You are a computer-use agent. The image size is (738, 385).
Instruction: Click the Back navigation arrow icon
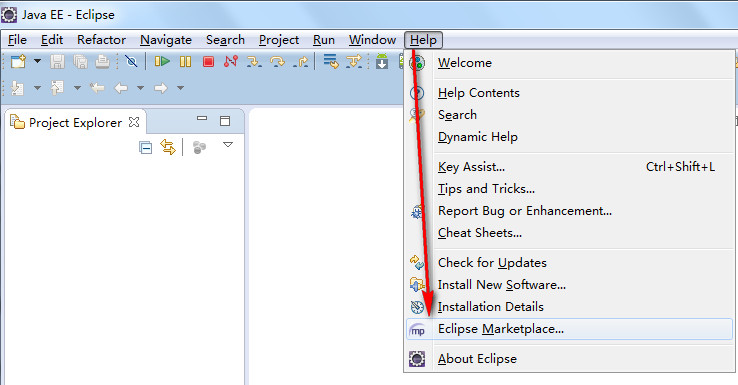(x=121, y=88)
